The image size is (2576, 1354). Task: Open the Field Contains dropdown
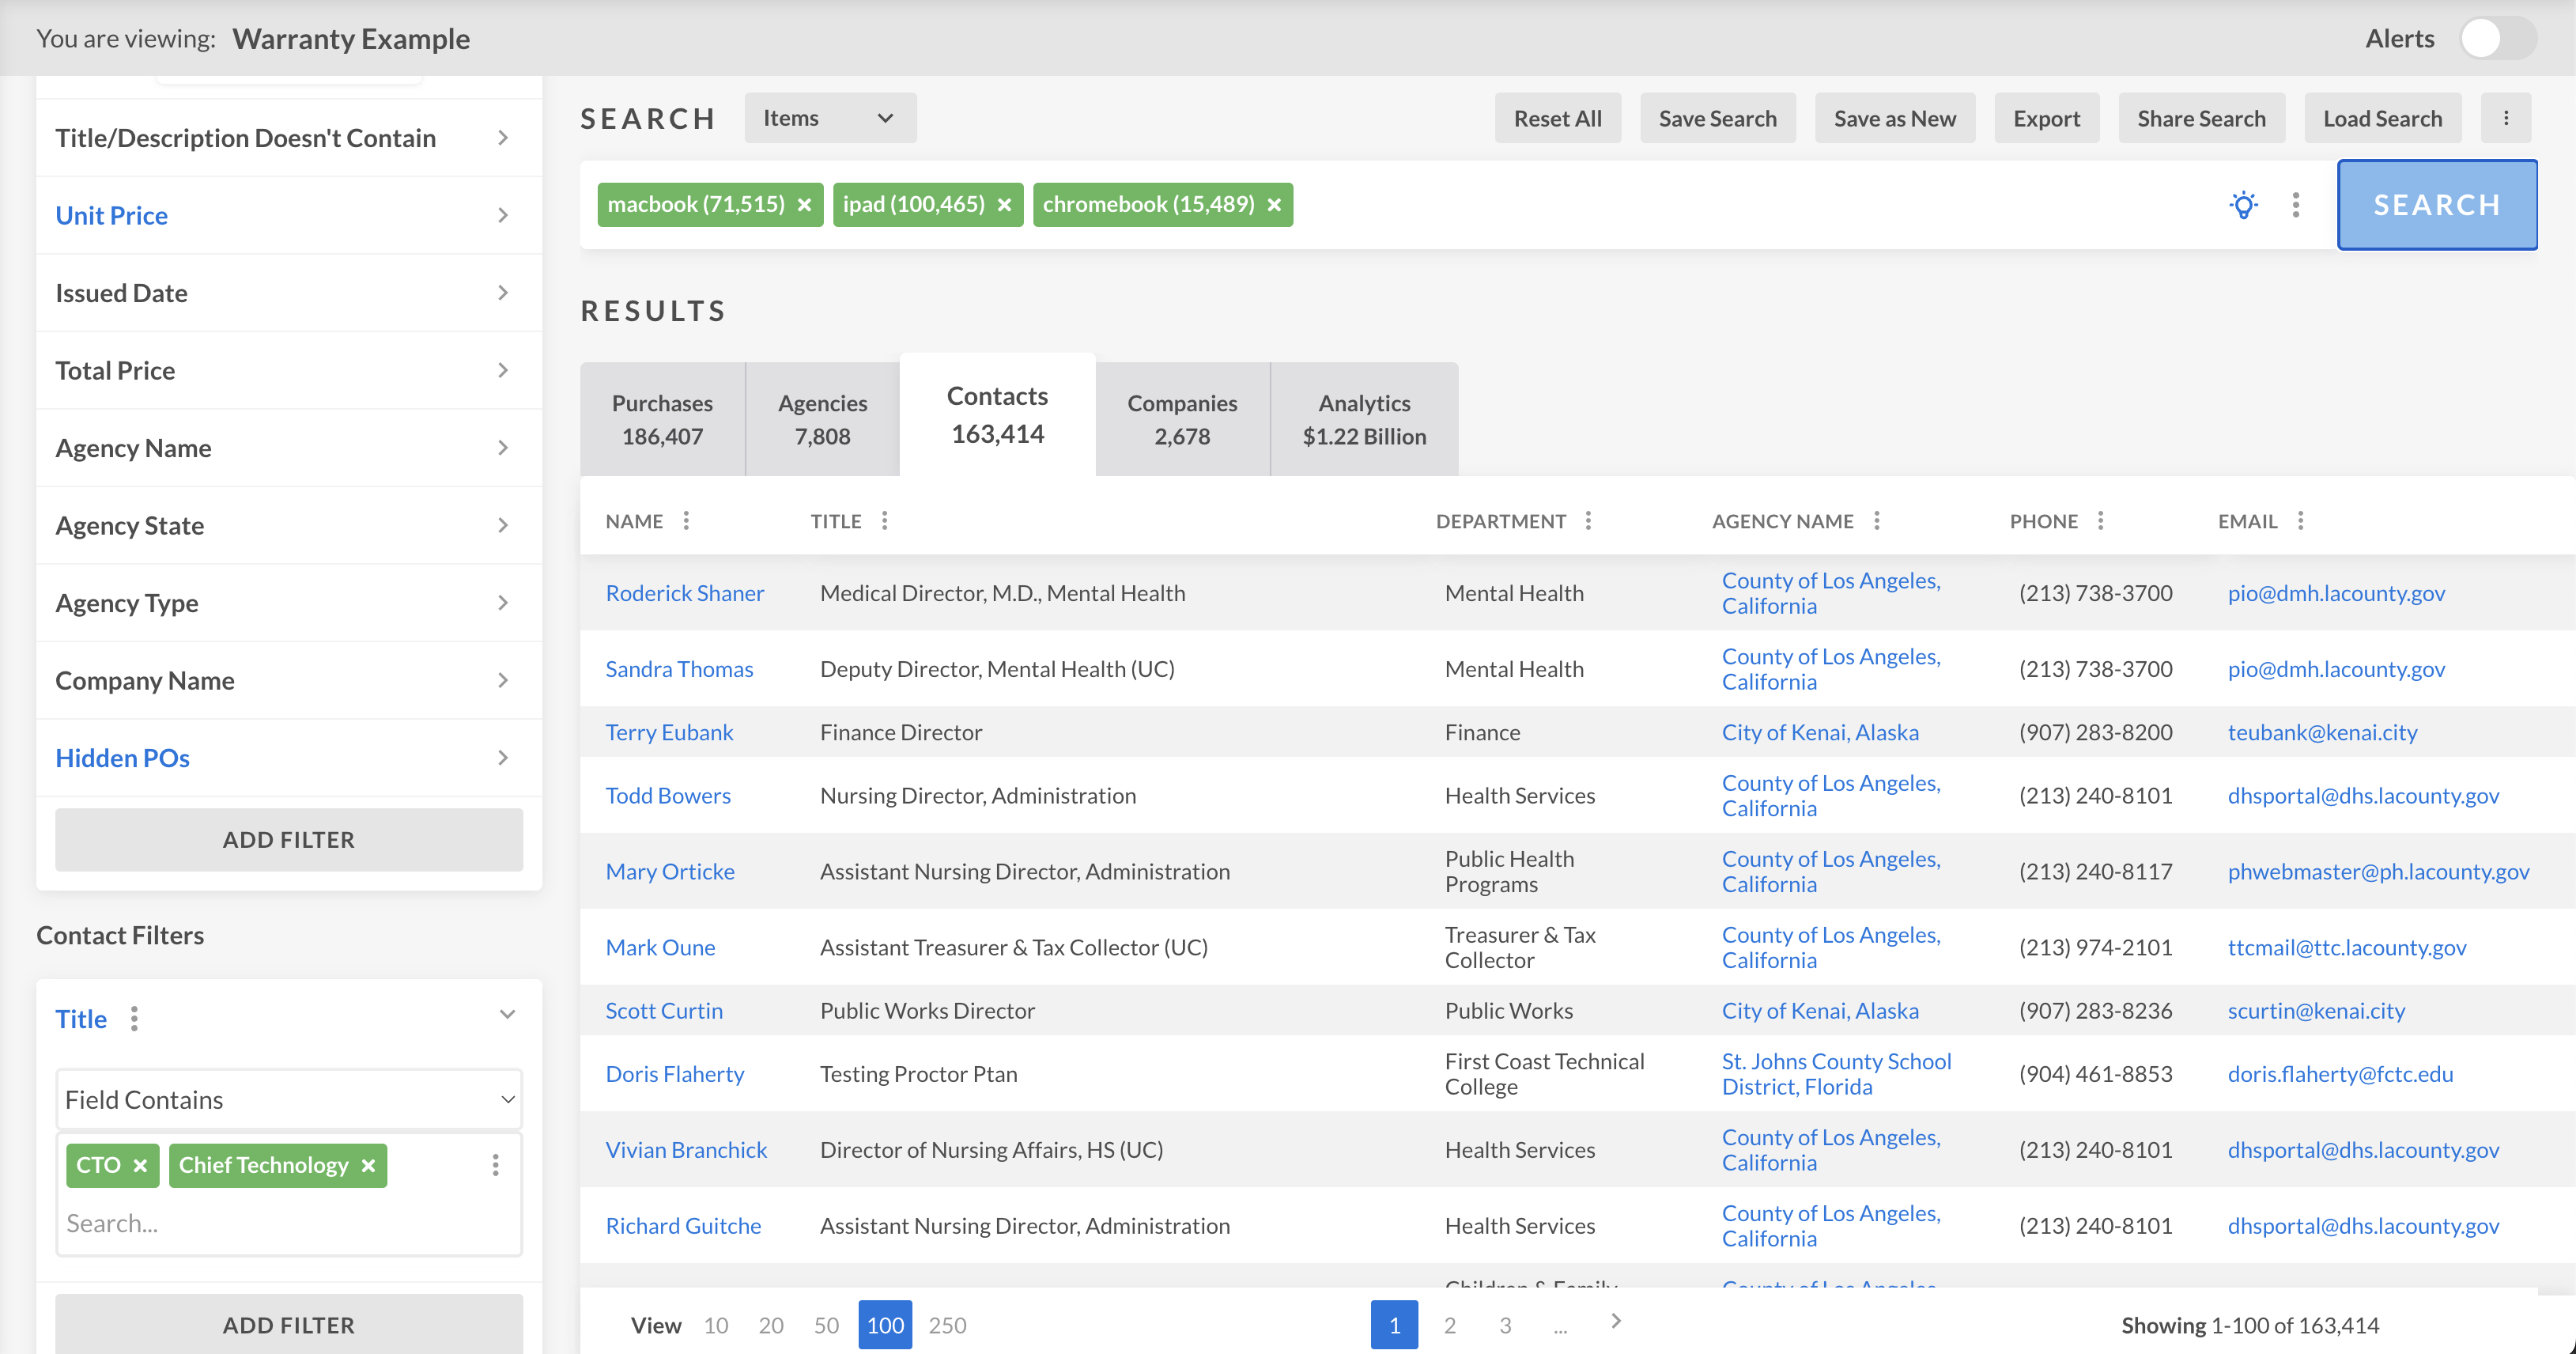pos(289,1100)
